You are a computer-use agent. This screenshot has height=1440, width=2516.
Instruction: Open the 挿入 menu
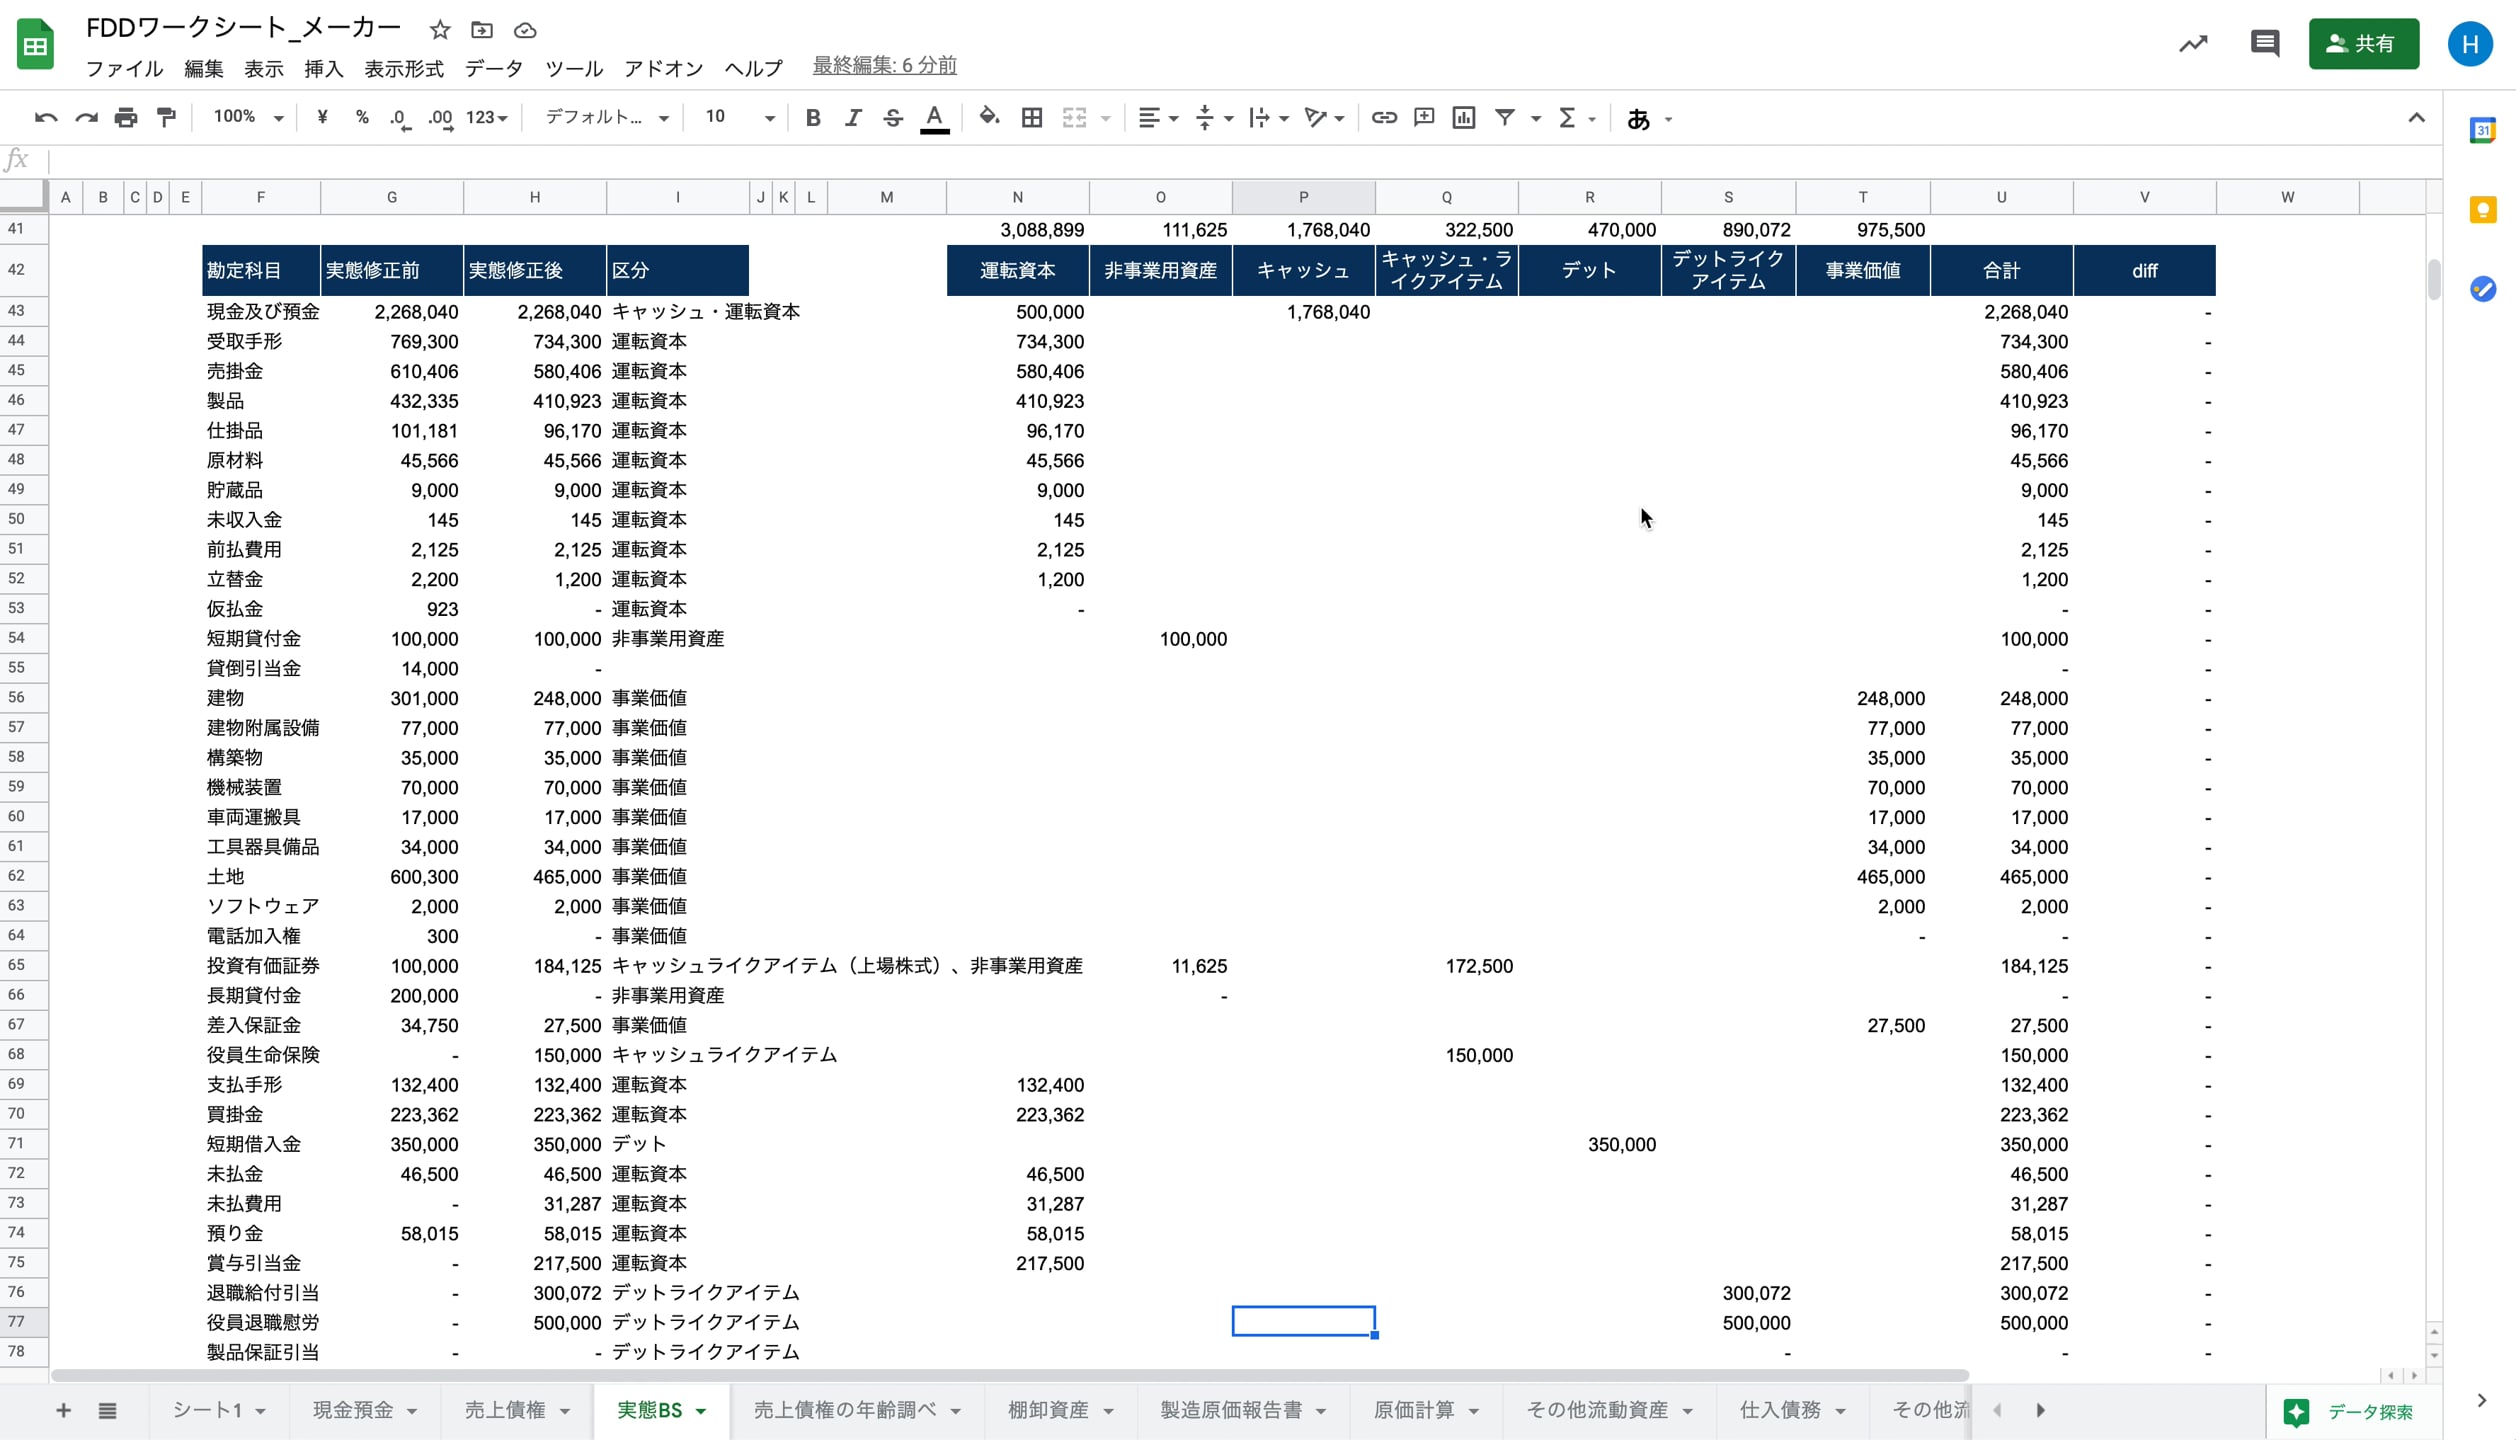tap(322, 68)
